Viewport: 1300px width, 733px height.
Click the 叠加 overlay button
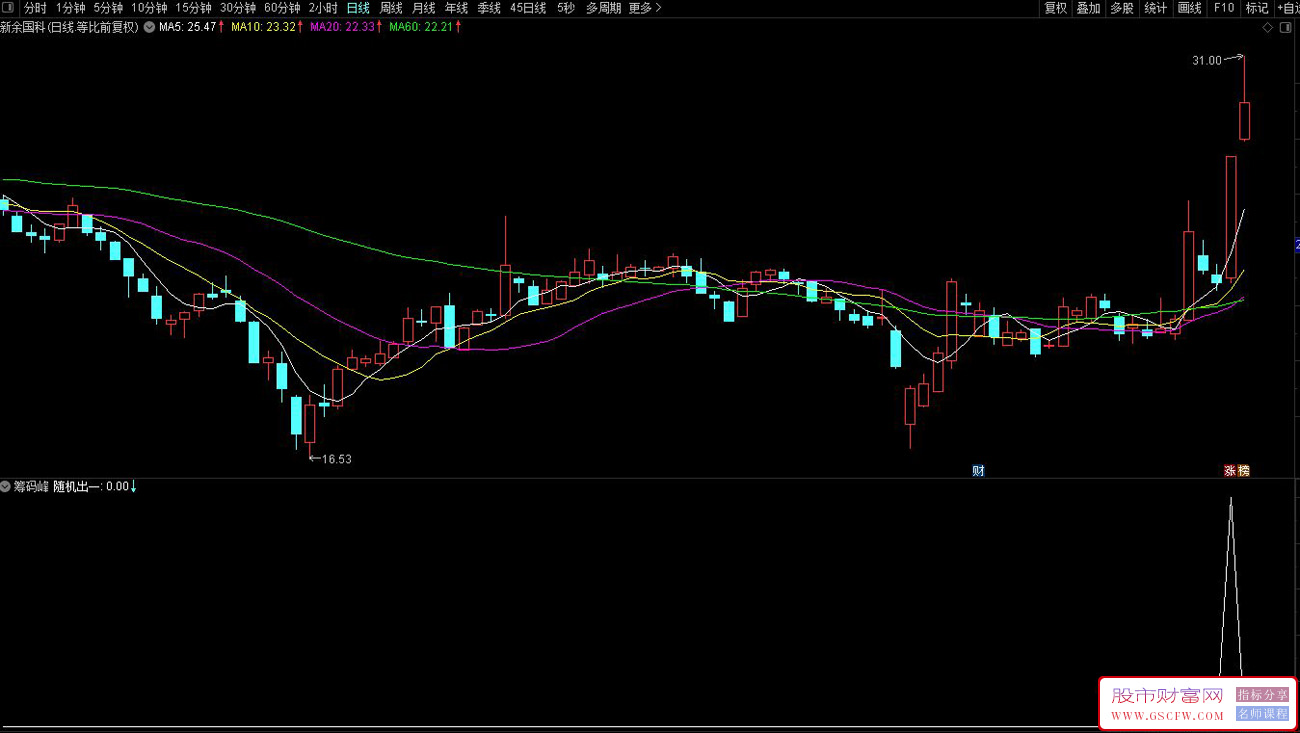click(x=1088, y=8)
